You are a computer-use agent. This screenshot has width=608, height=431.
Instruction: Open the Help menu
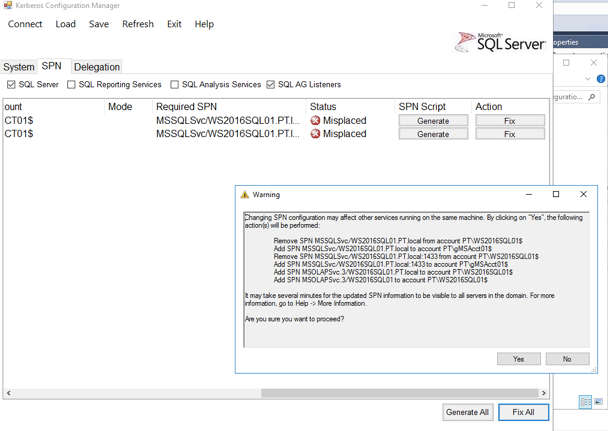point(204,24)
